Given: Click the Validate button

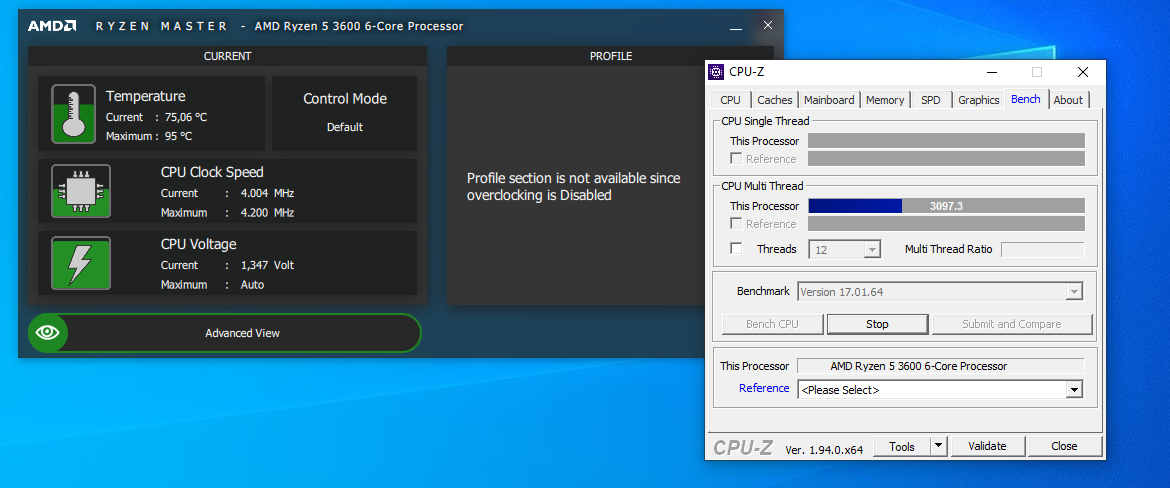Looking at the screenshot, I should tap(987, 446).
